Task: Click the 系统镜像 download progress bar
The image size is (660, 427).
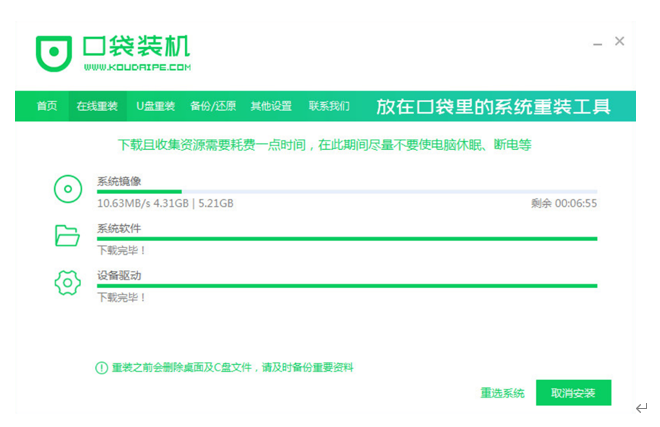Action: click(x=347, y=192)
